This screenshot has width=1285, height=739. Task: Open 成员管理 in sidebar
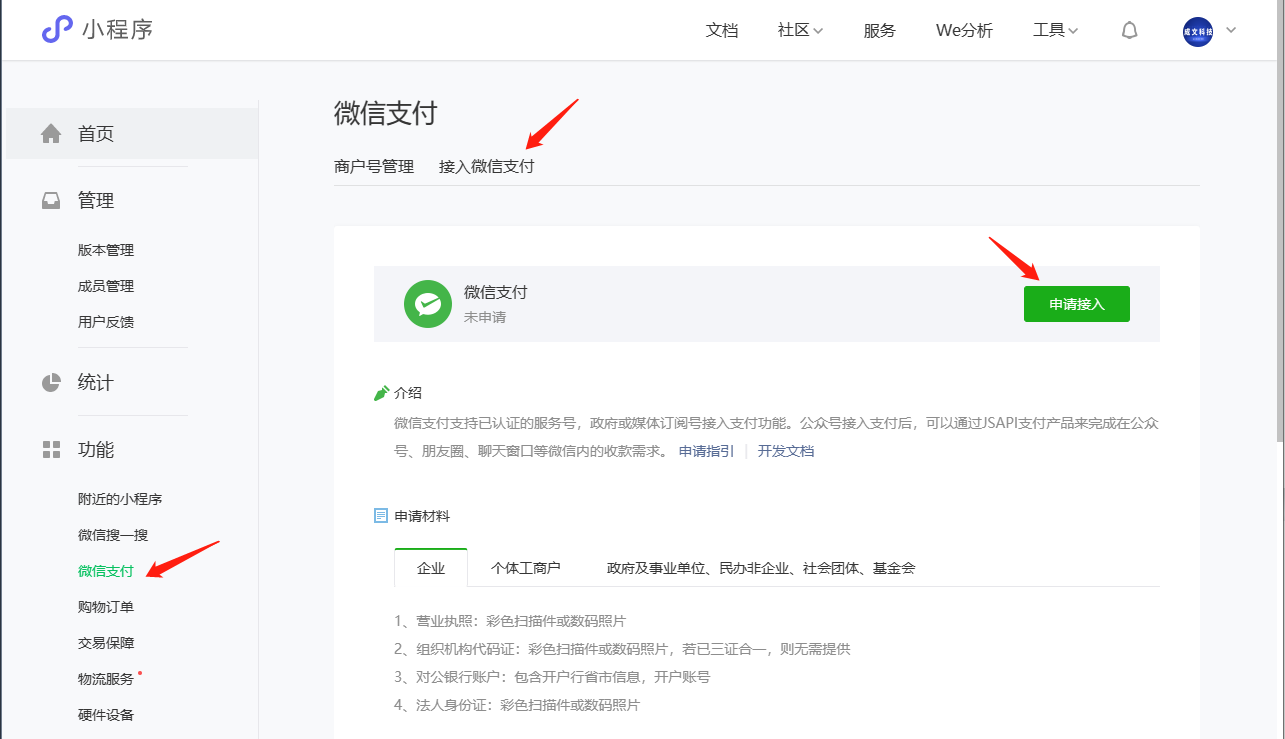tap(106, 286)
